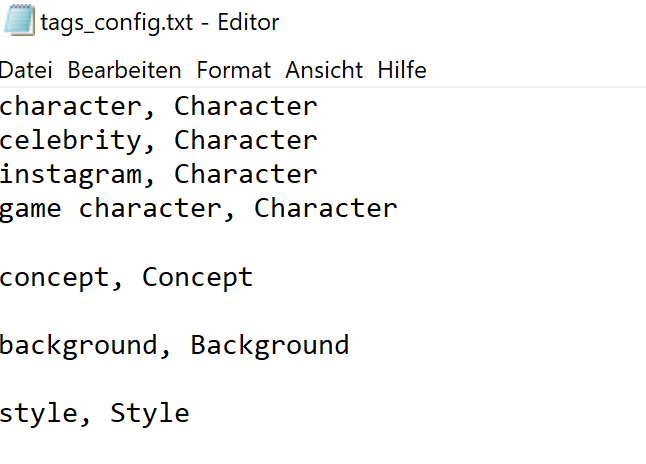Place cursor in the word "celebrity"
This screenshot has height=464, width=646.
71,140
